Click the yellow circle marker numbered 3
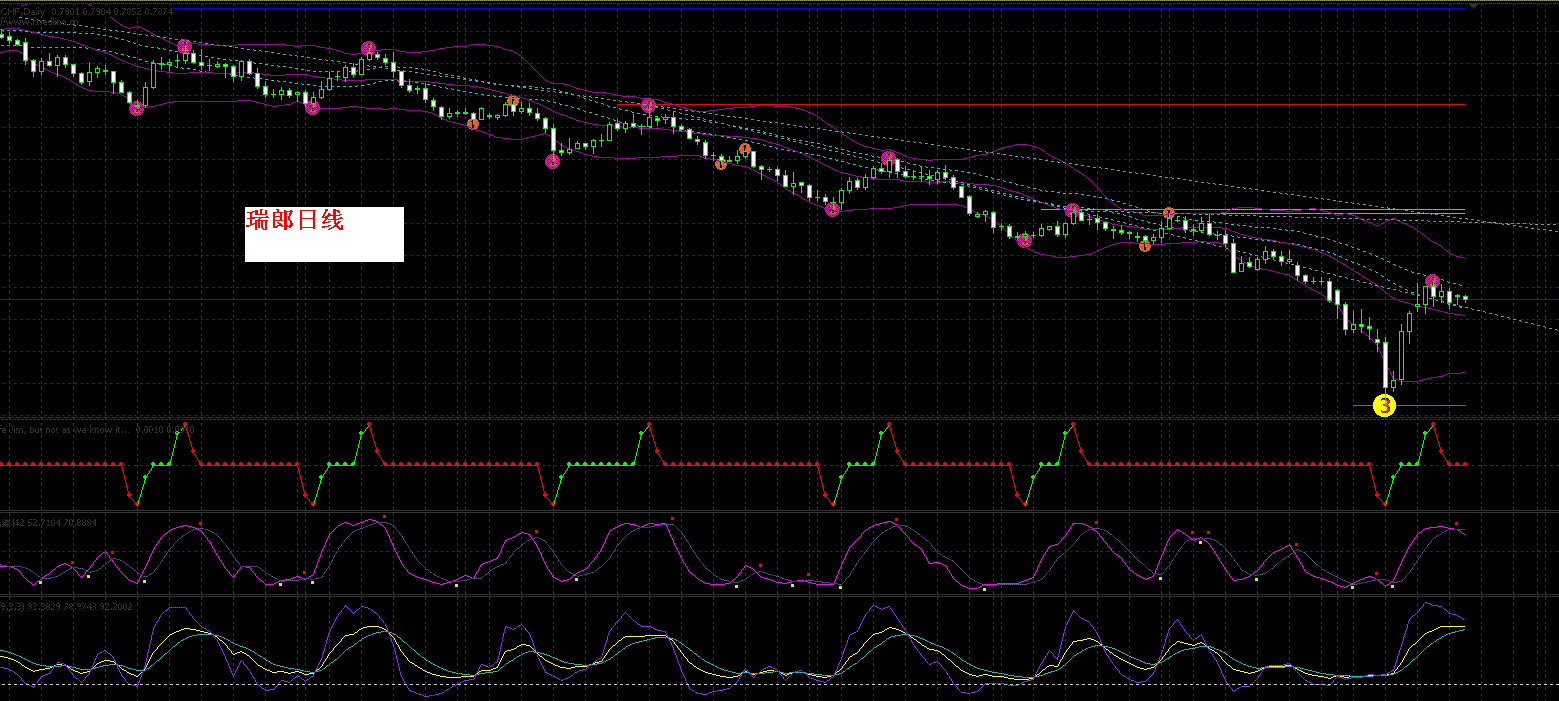Viewport: 1559px width, 701px height. tap(1384, 405)
